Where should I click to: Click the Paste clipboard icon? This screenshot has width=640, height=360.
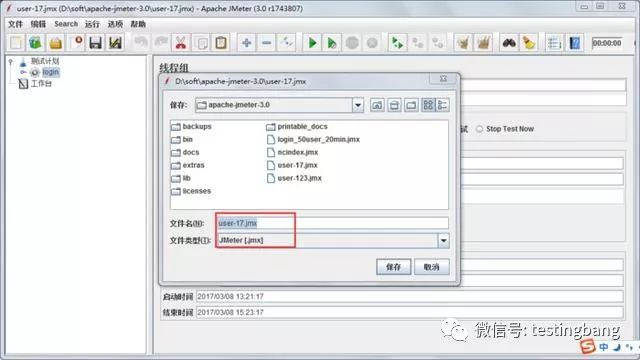pyautogui.click(x=221, y=42)
